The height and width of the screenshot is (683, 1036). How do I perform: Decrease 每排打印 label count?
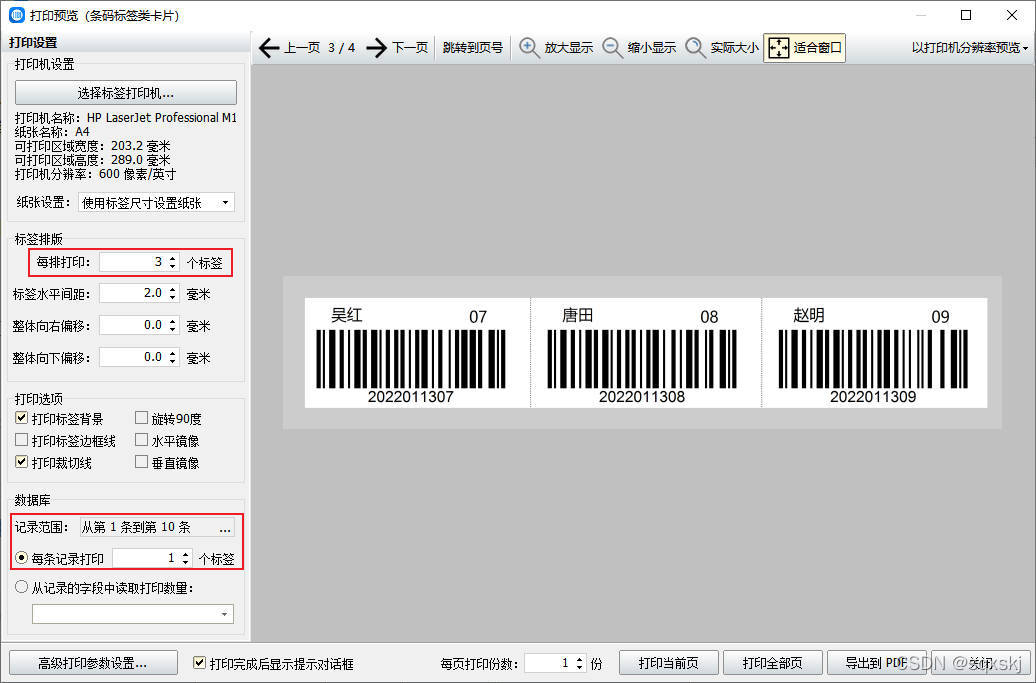172,266
